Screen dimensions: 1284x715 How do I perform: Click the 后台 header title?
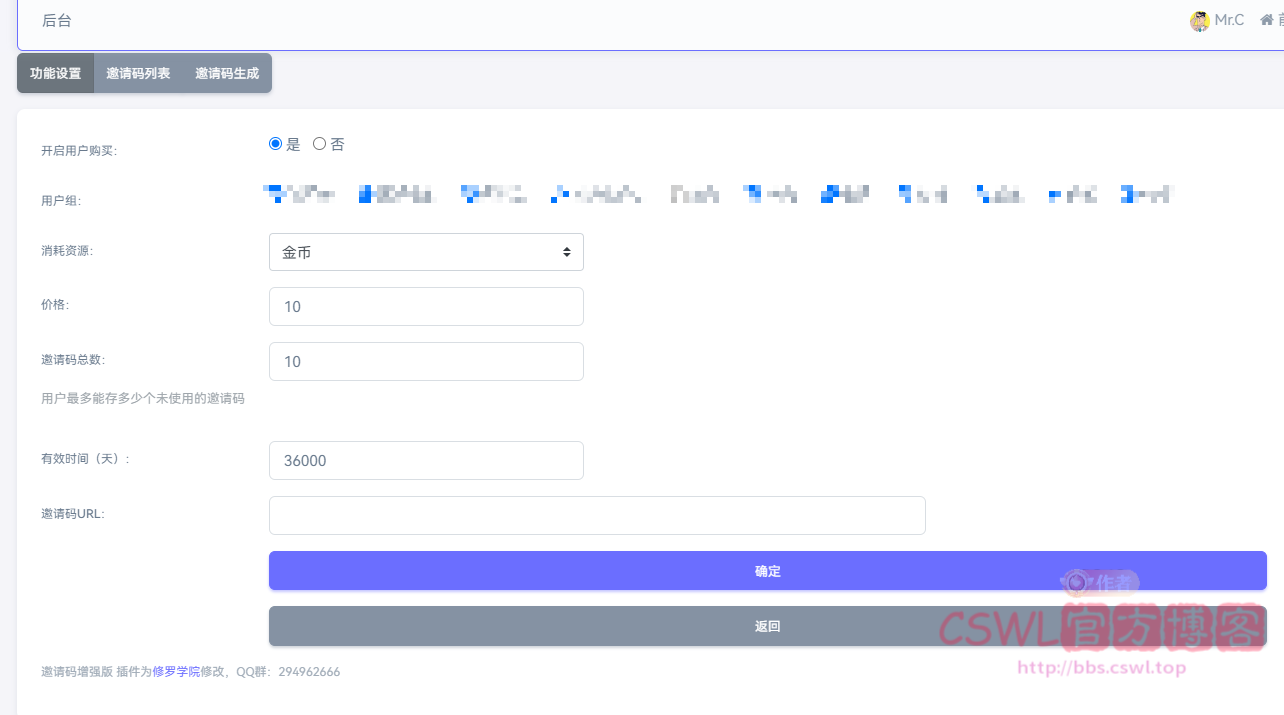(57, 20)
